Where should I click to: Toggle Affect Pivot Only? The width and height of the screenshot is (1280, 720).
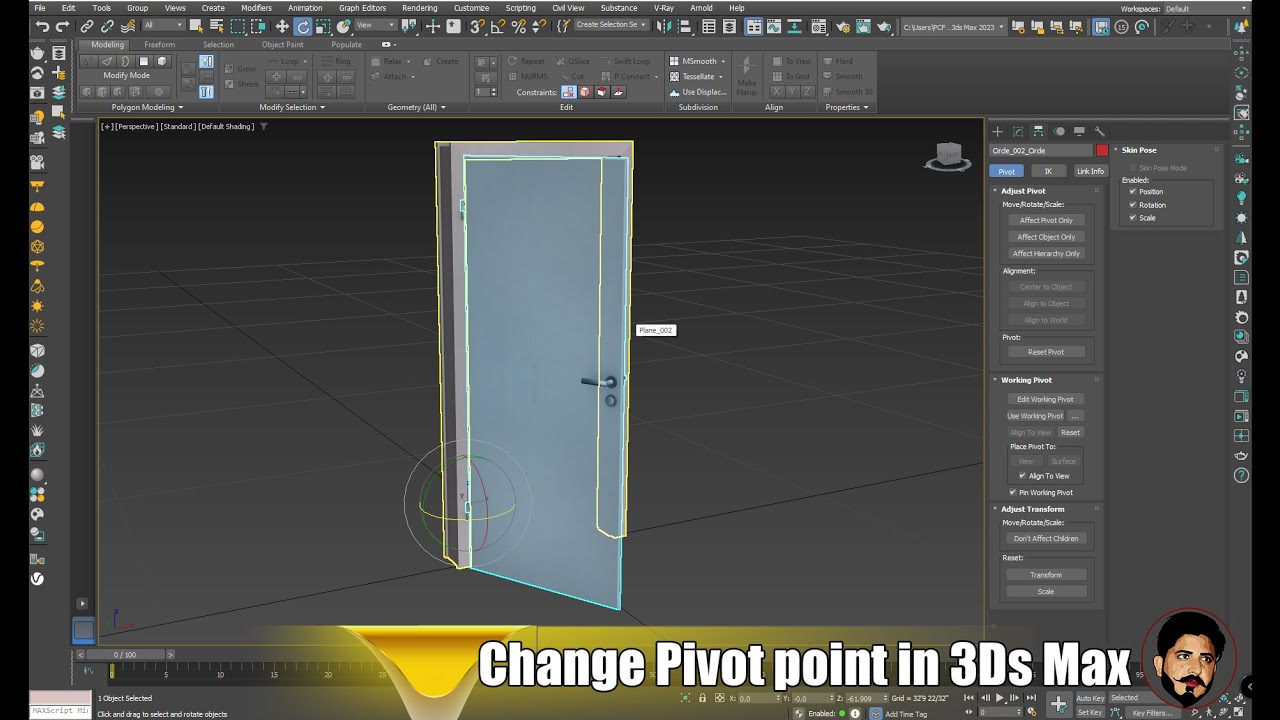1046,220
